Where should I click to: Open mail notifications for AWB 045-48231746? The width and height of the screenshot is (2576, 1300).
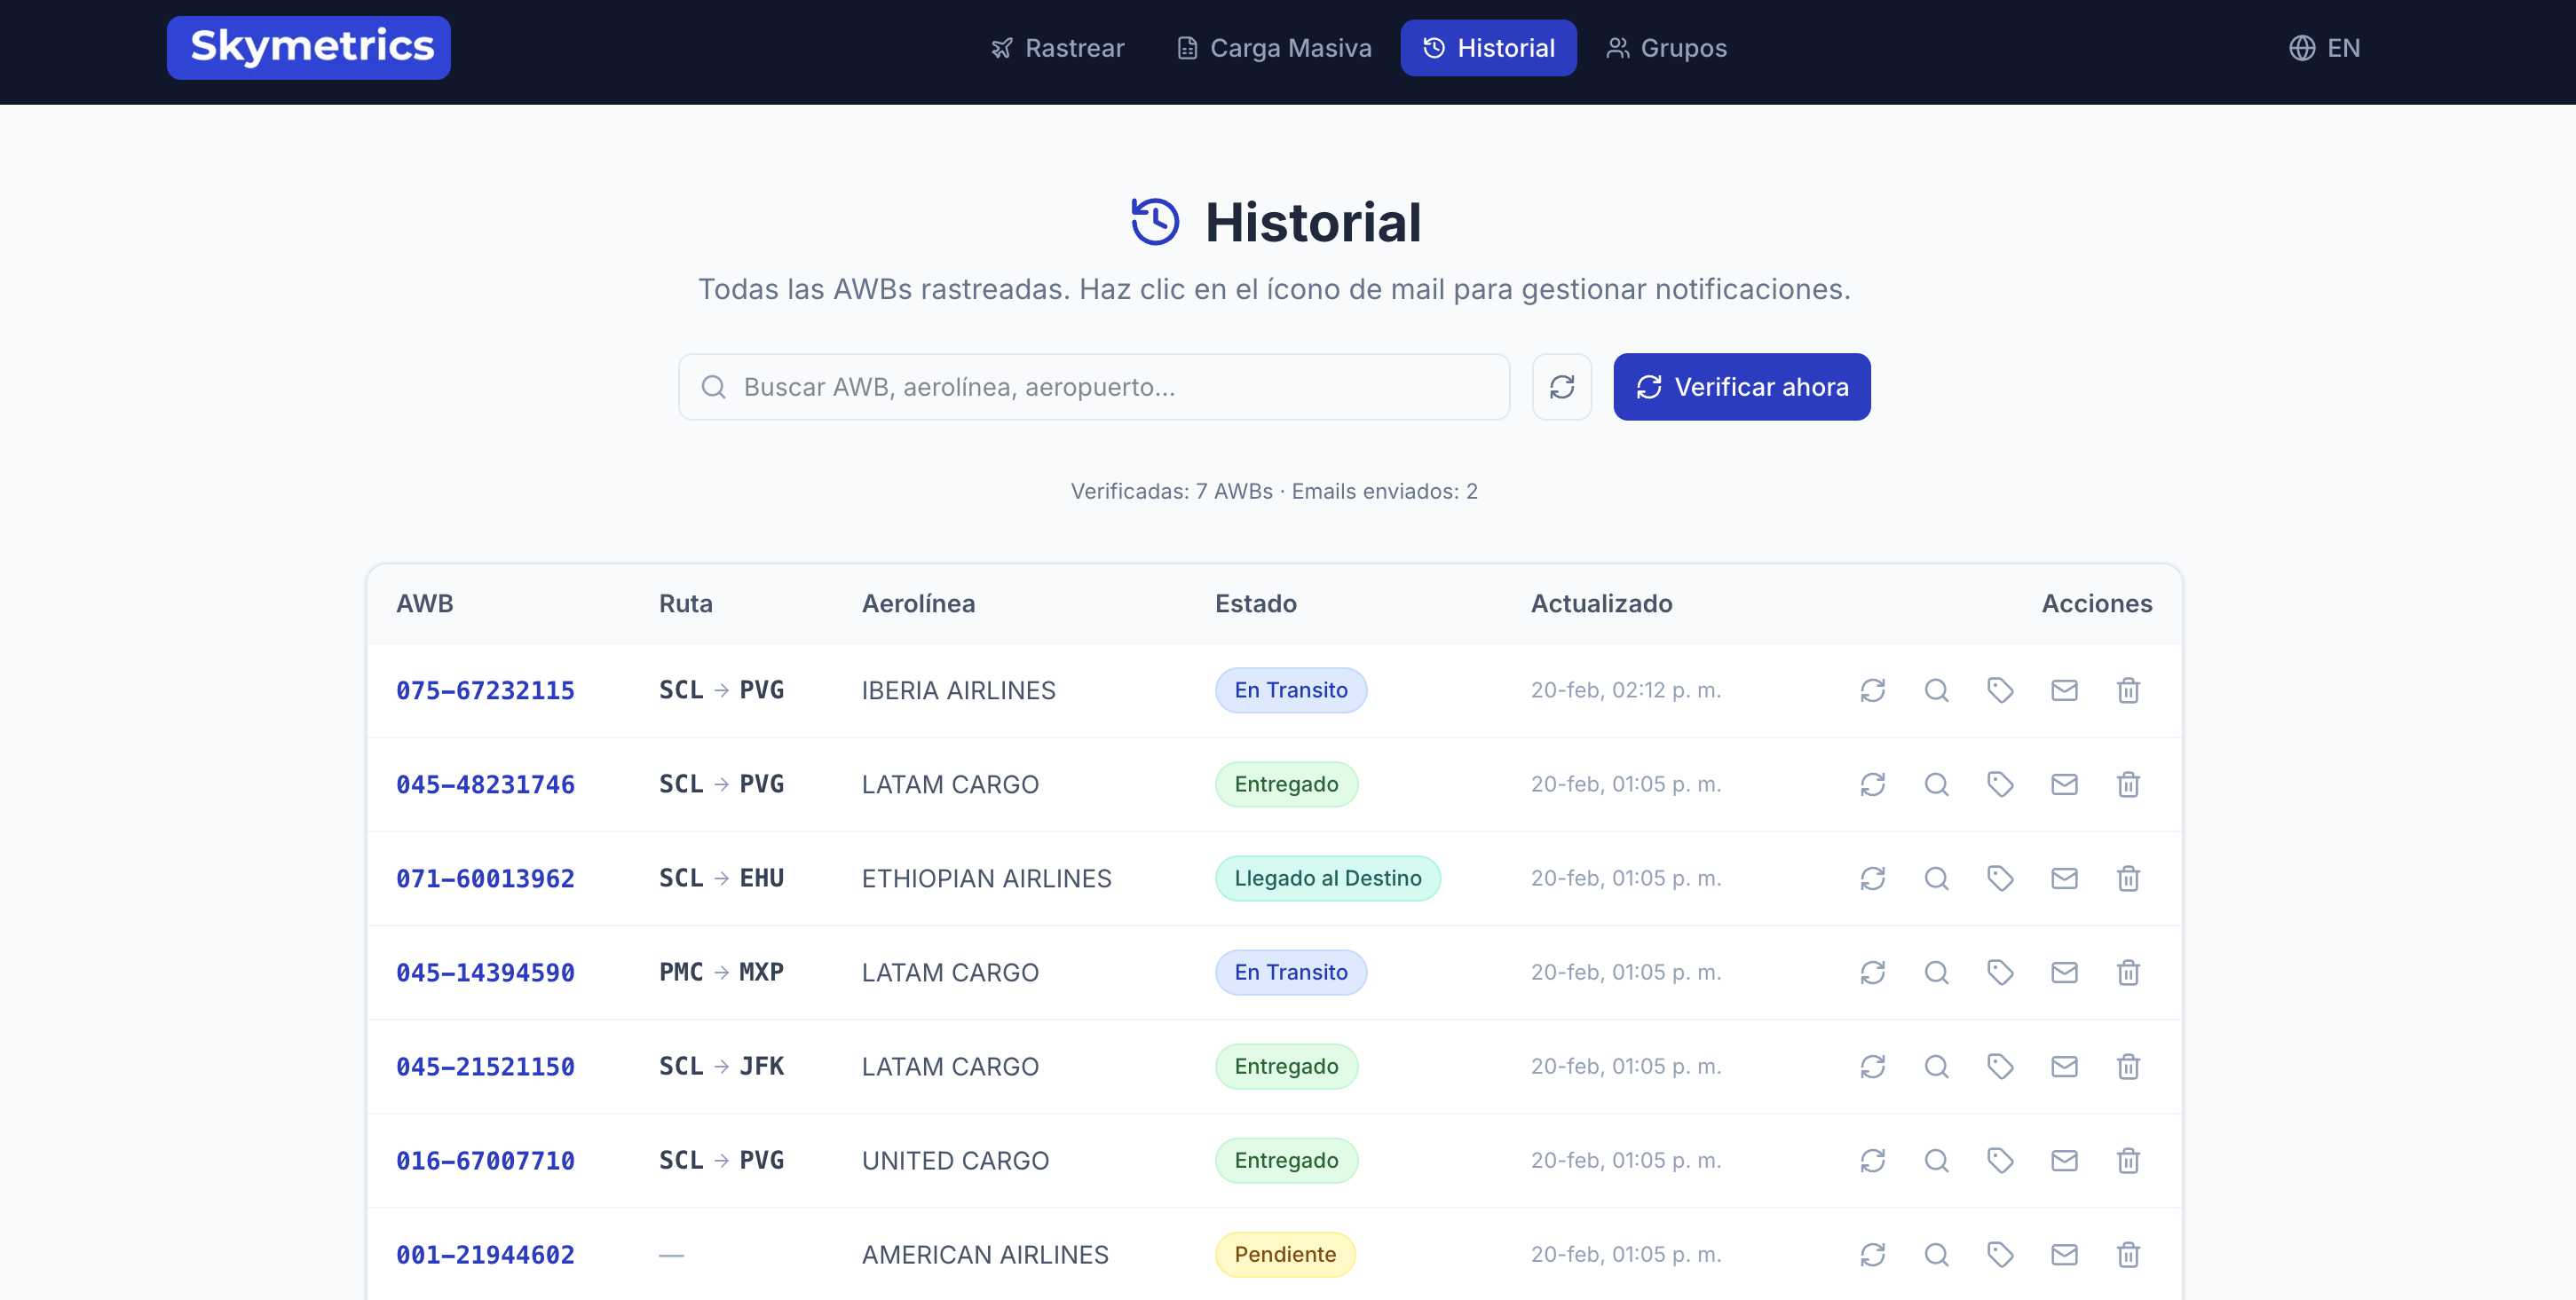pos(2064,784)
